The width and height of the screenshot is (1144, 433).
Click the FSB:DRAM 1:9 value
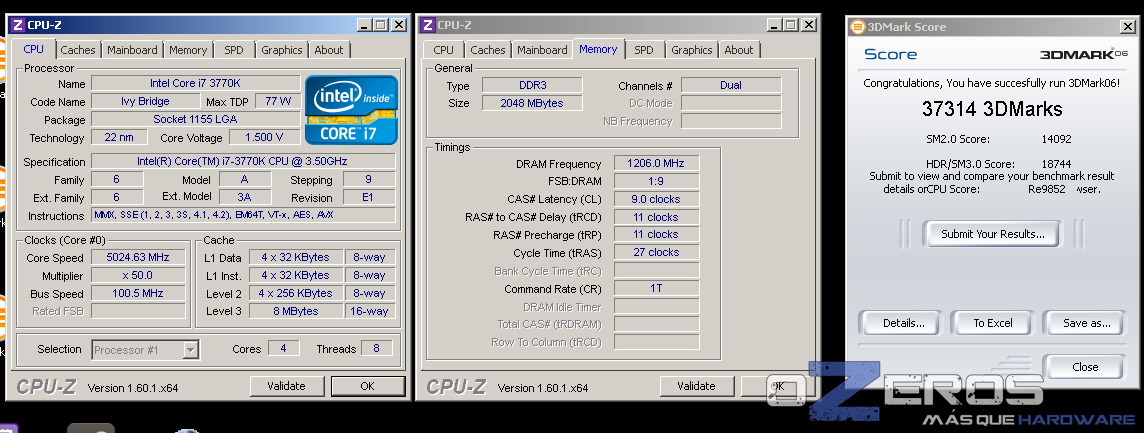[657, 181]
